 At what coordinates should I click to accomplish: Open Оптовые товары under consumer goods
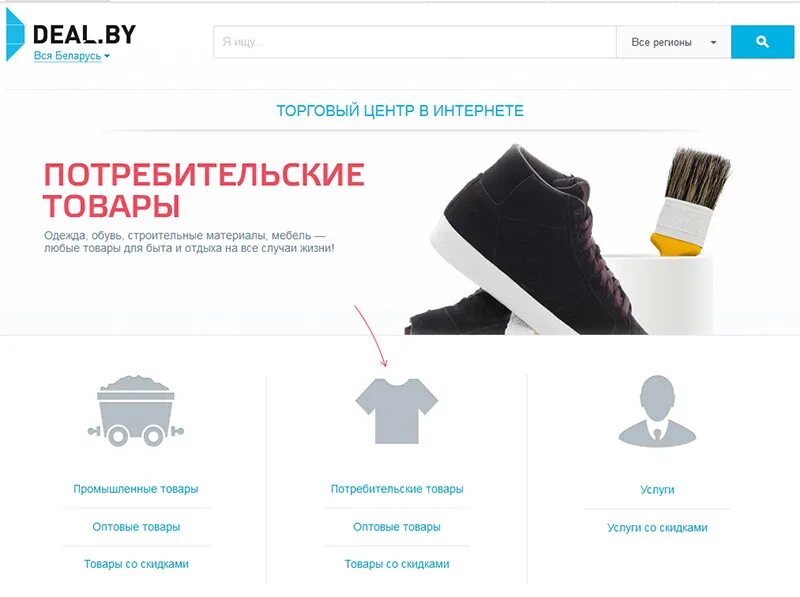pos(397,527)
